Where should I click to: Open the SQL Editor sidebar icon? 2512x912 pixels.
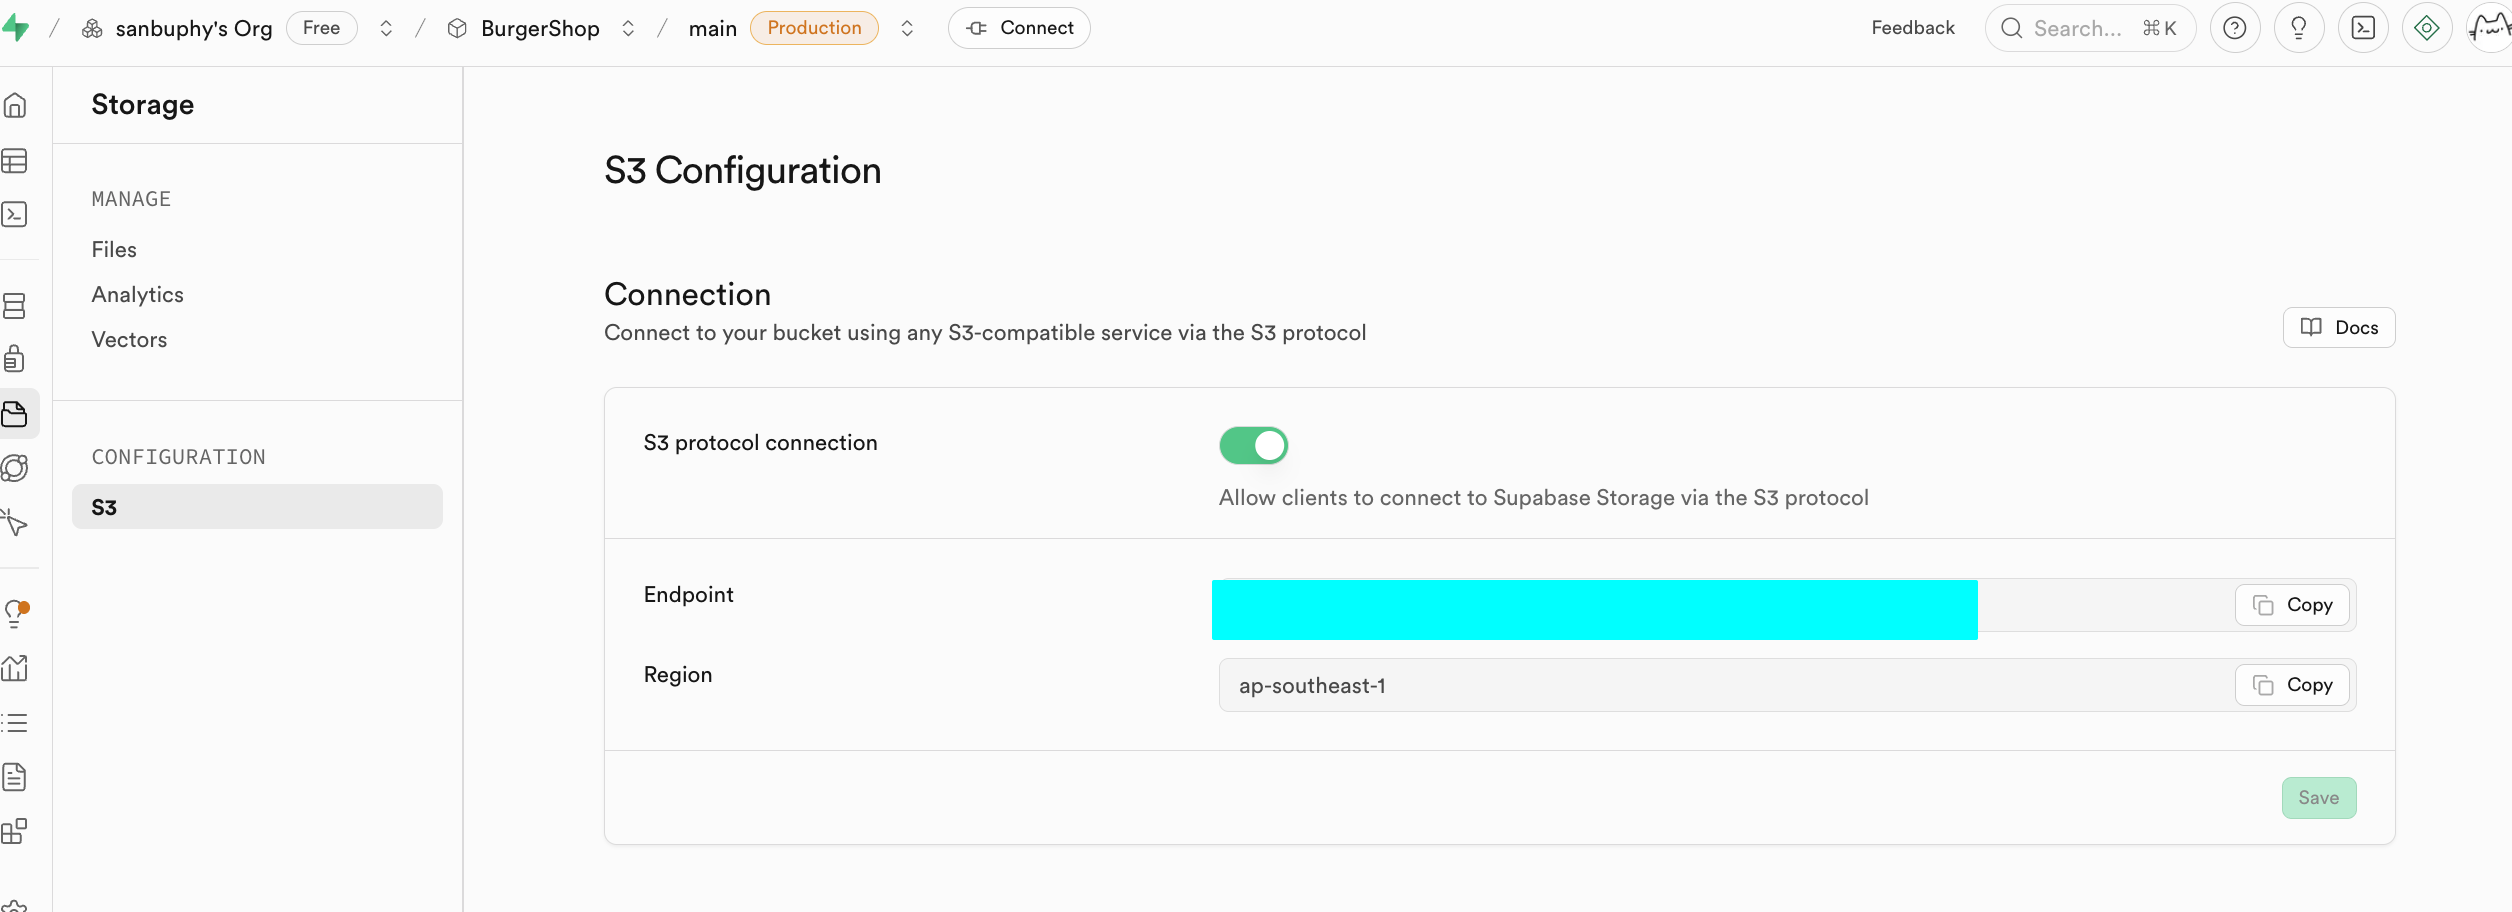15,214
